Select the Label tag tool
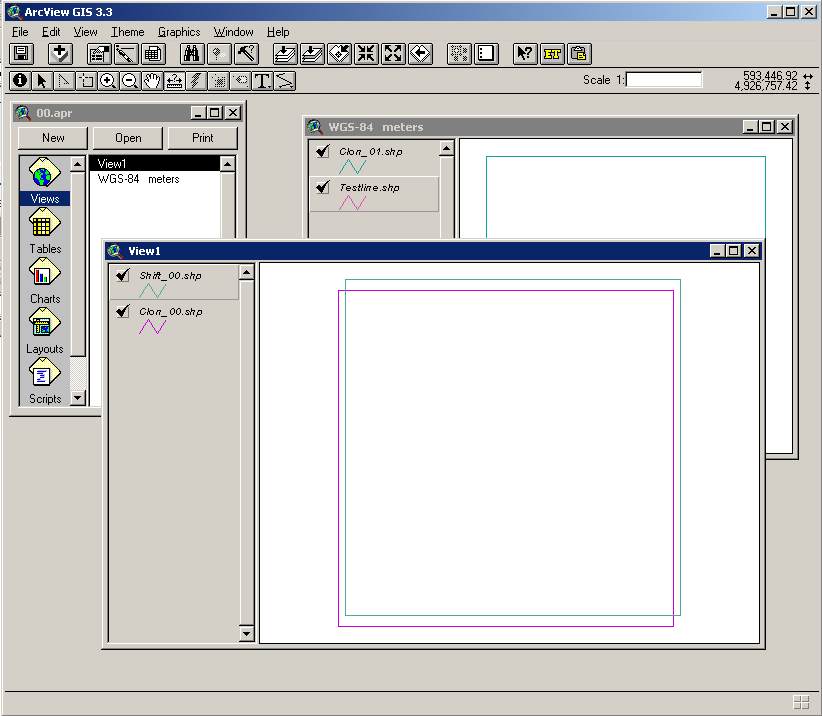This screenshot has width=822, height=716. pos(240,81)
